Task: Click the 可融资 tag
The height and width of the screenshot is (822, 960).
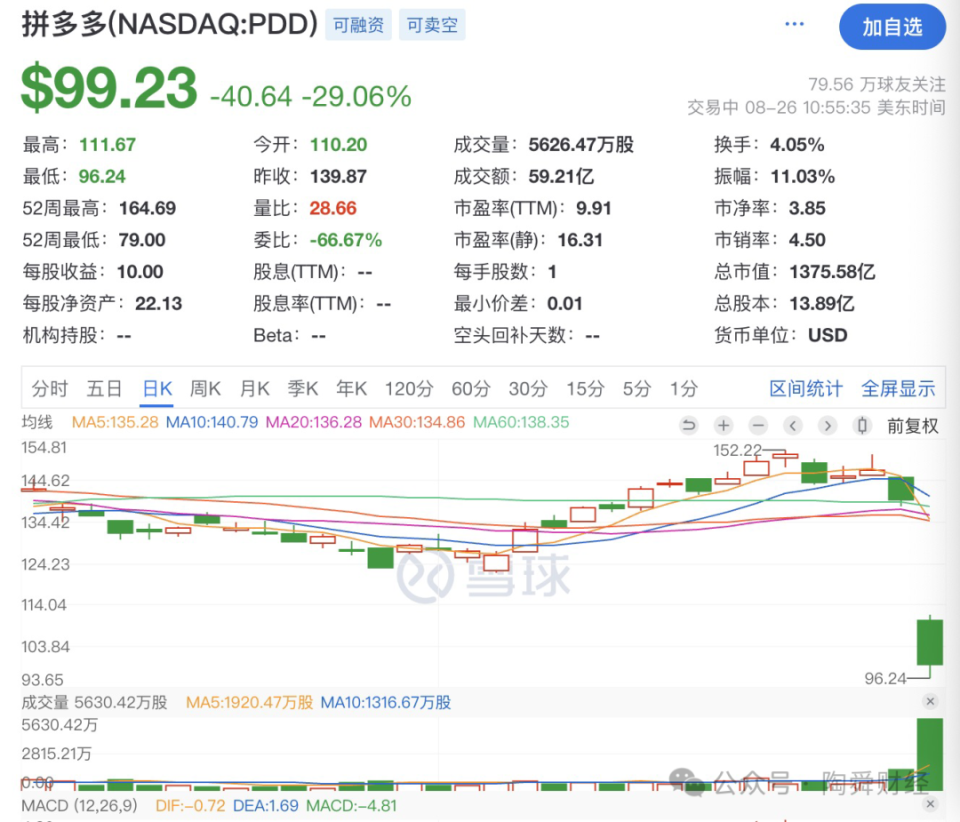Action: tap(358, 25)
